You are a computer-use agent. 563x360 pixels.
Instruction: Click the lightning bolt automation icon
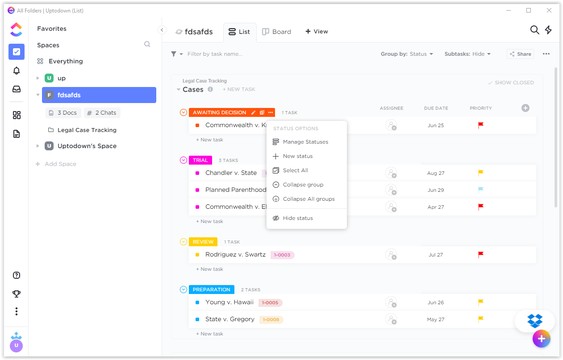coord(548,30)
